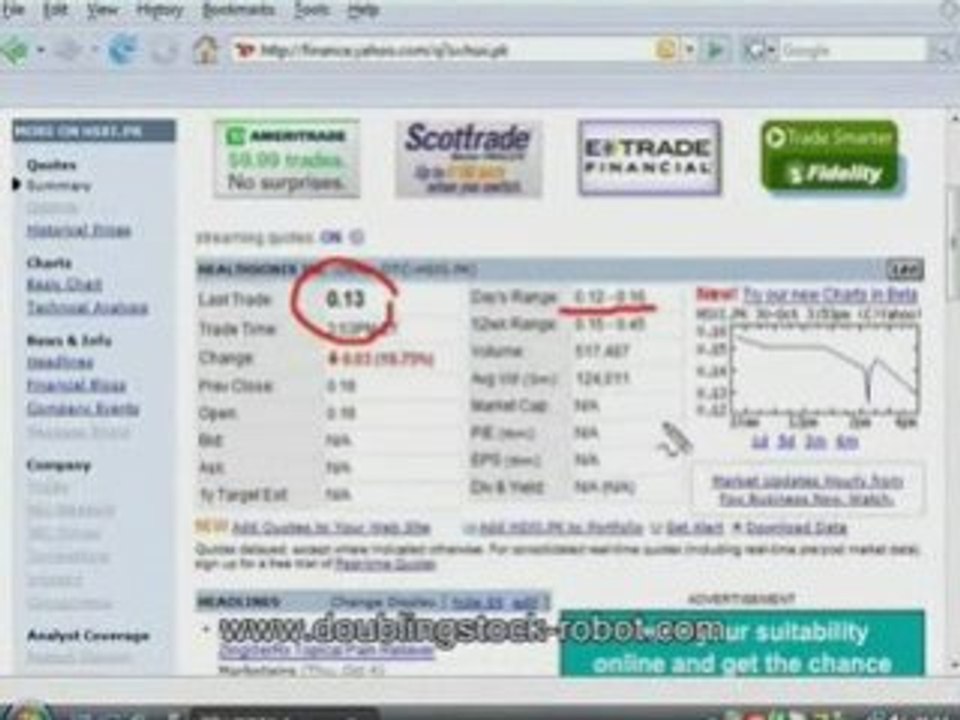Image resolution: width=960 pixels, height=720 pixels.
Task: Click the Last Trade value 0.13
Action: (x=346, y=299)
